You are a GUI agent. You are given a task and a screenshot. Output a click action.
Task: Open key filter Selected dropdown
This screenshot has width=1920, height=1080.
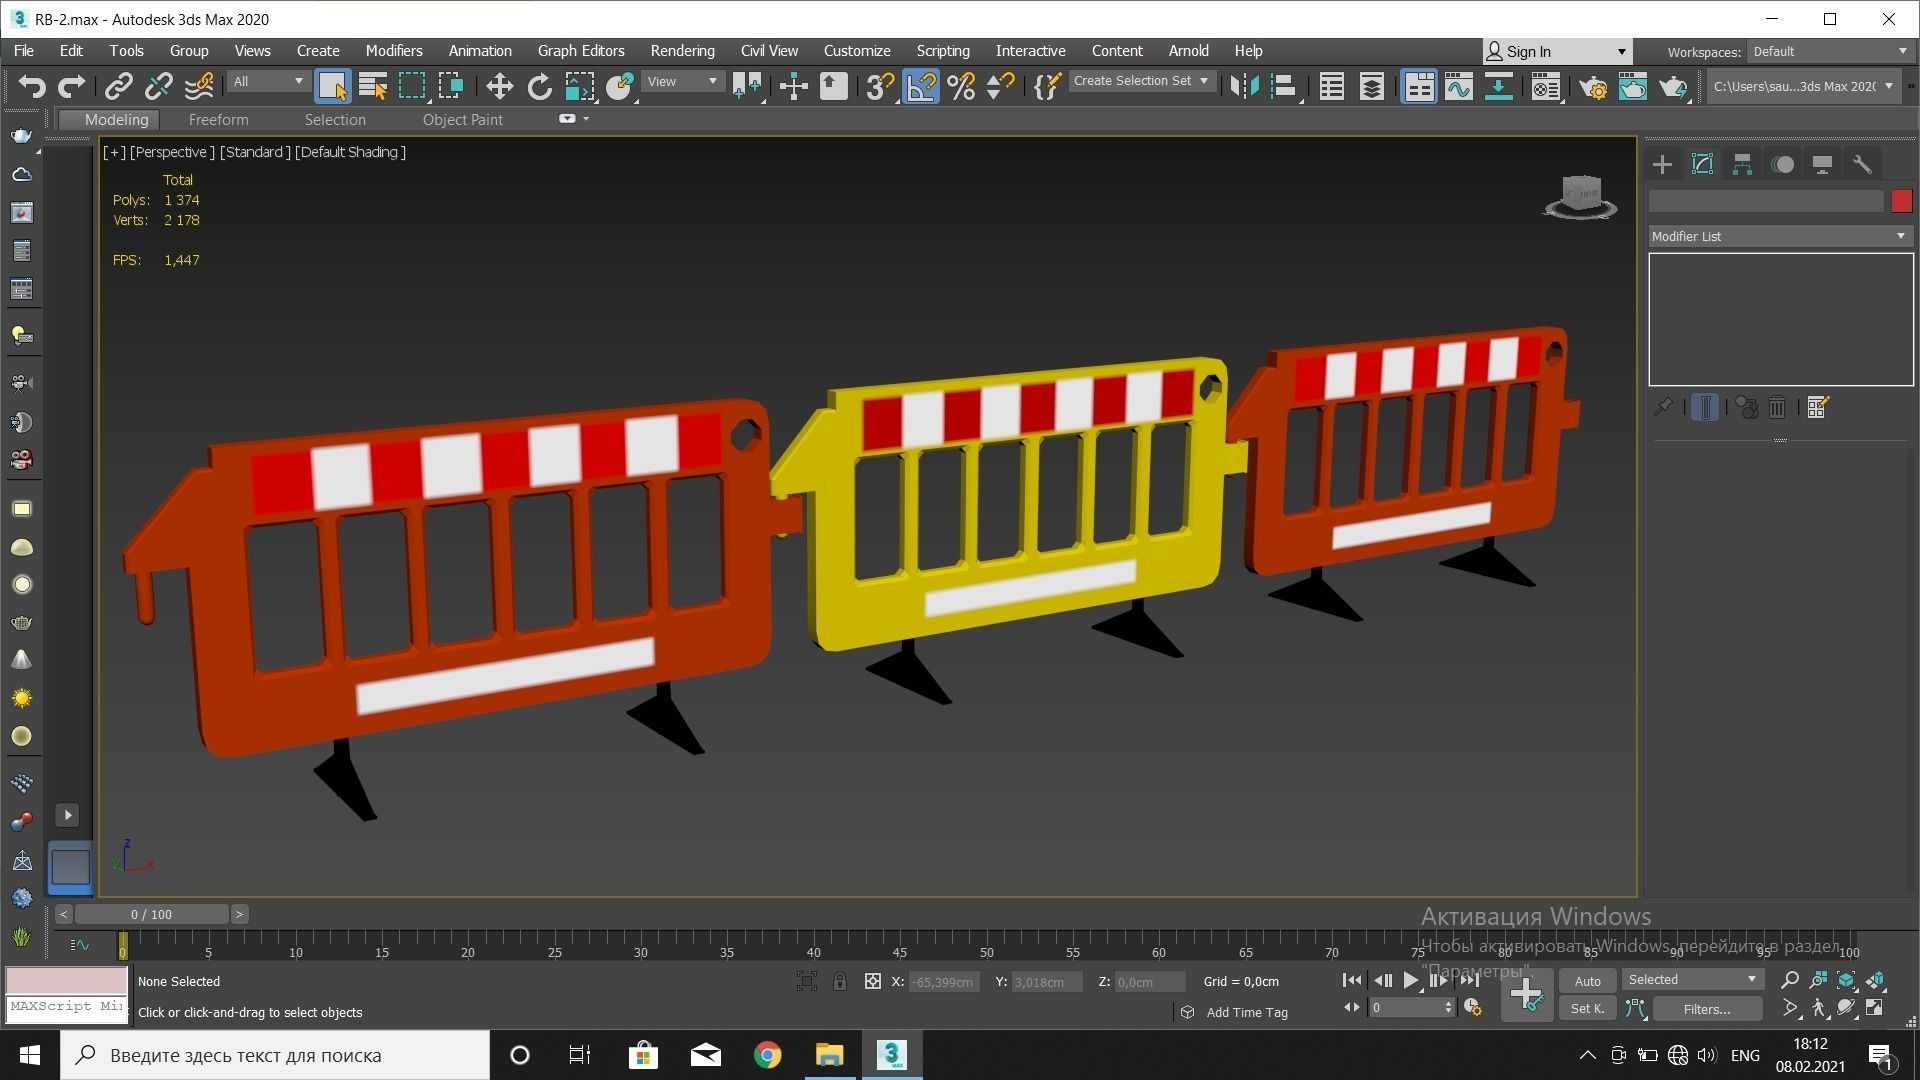tap(1691, 979)
